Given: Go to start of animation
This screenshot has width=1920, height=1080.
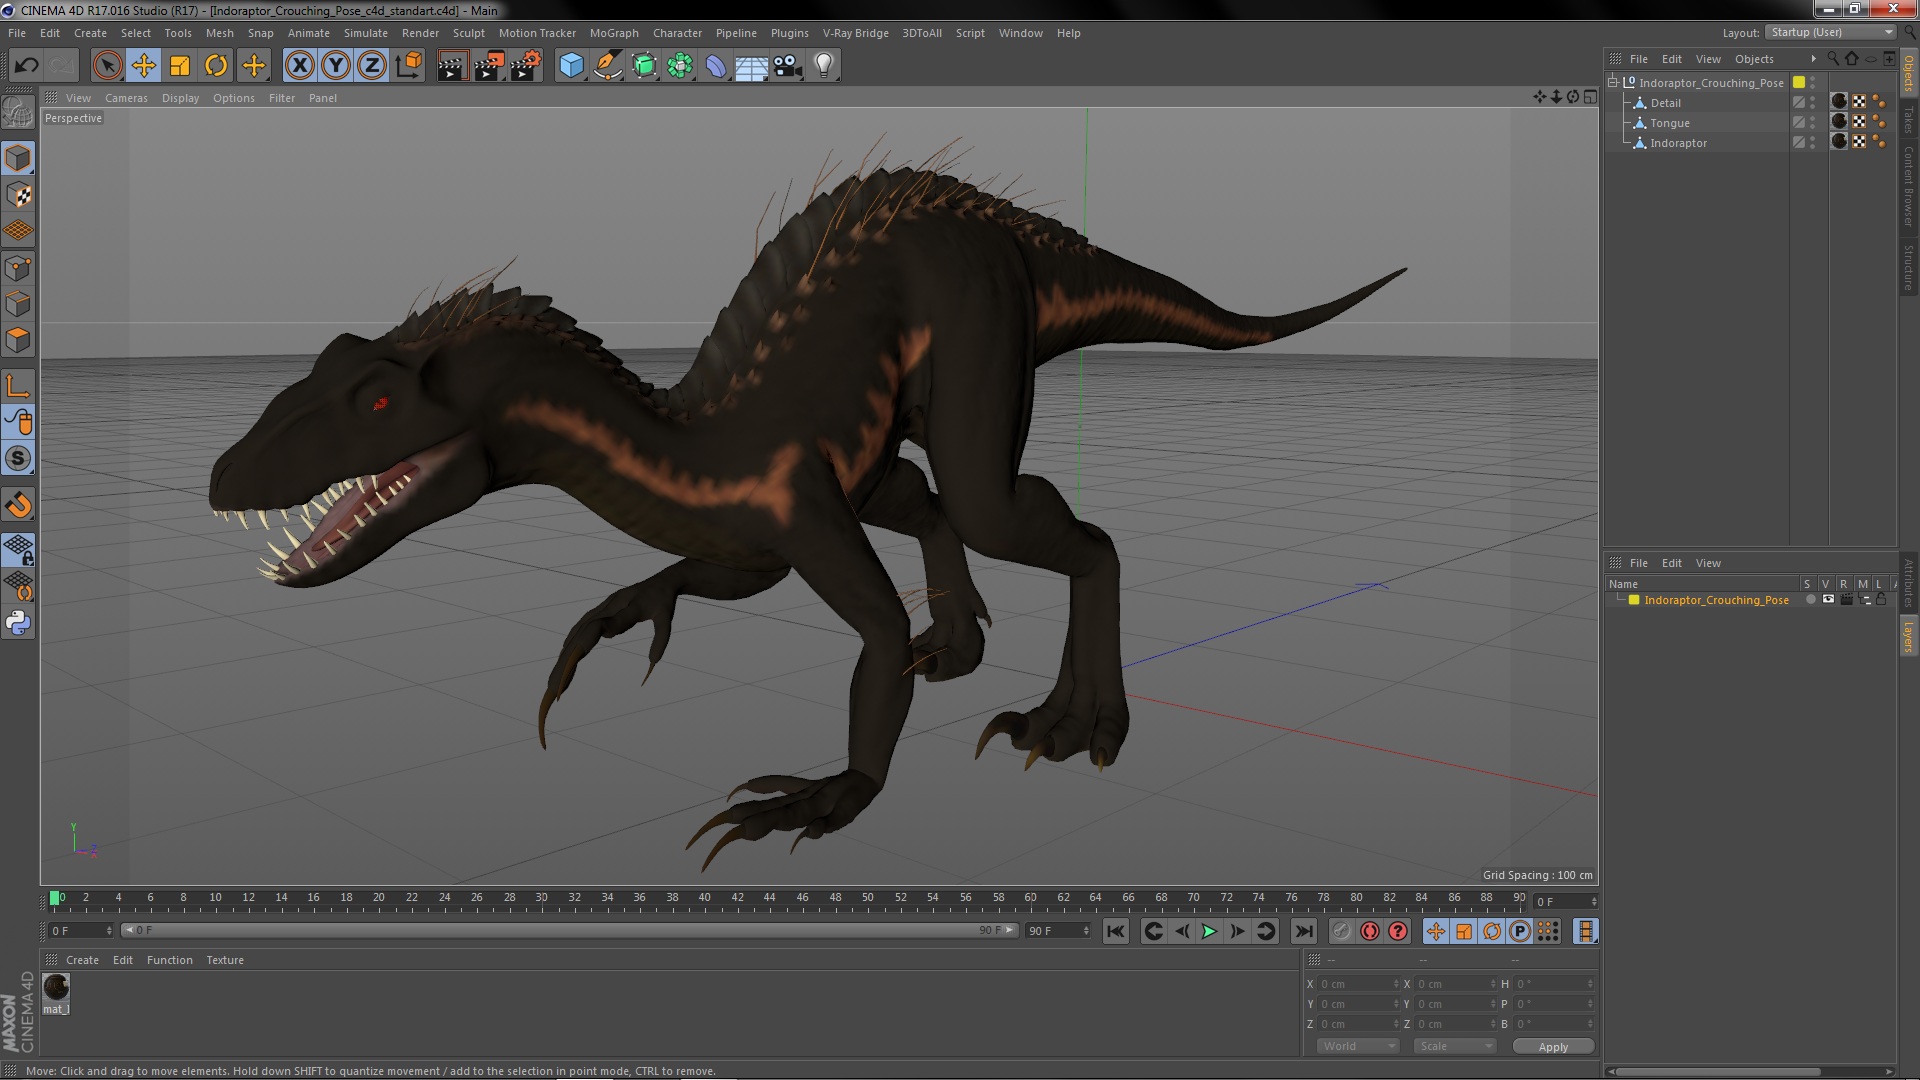Looking at the screenshot, I should tap(1115, 931).
